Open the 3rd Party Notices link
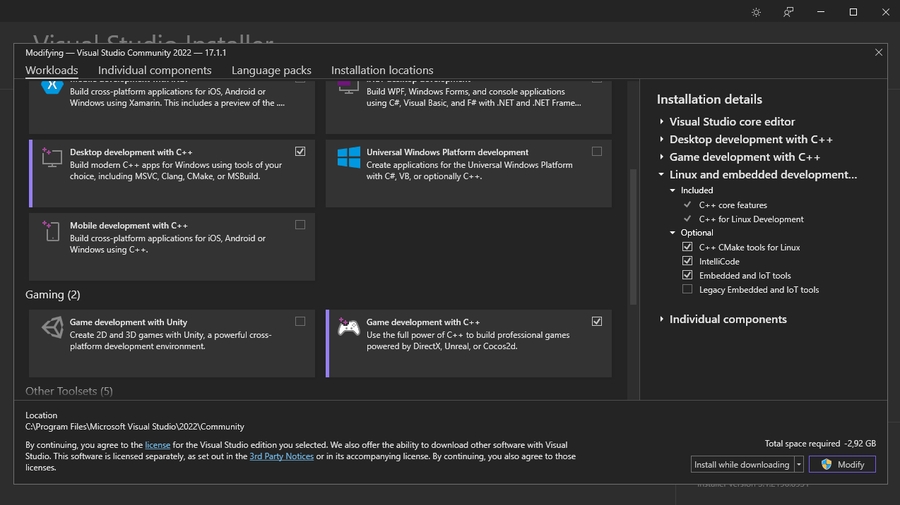The width and height of the screenshot is (900, 505). click(281, 457)
